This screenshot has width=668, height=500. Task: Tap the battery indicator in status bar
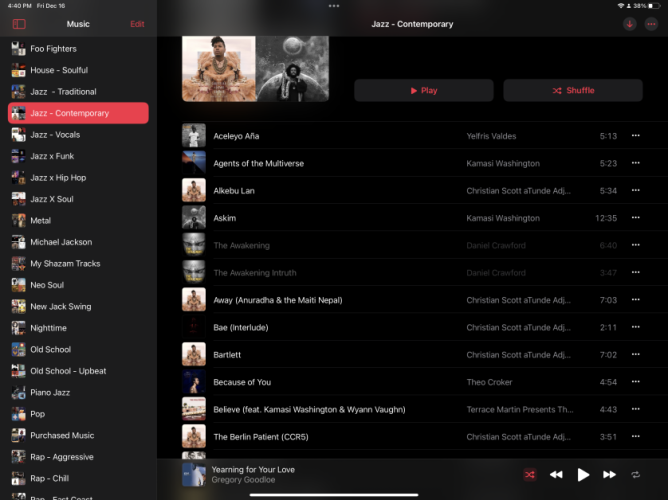(654, 6)
